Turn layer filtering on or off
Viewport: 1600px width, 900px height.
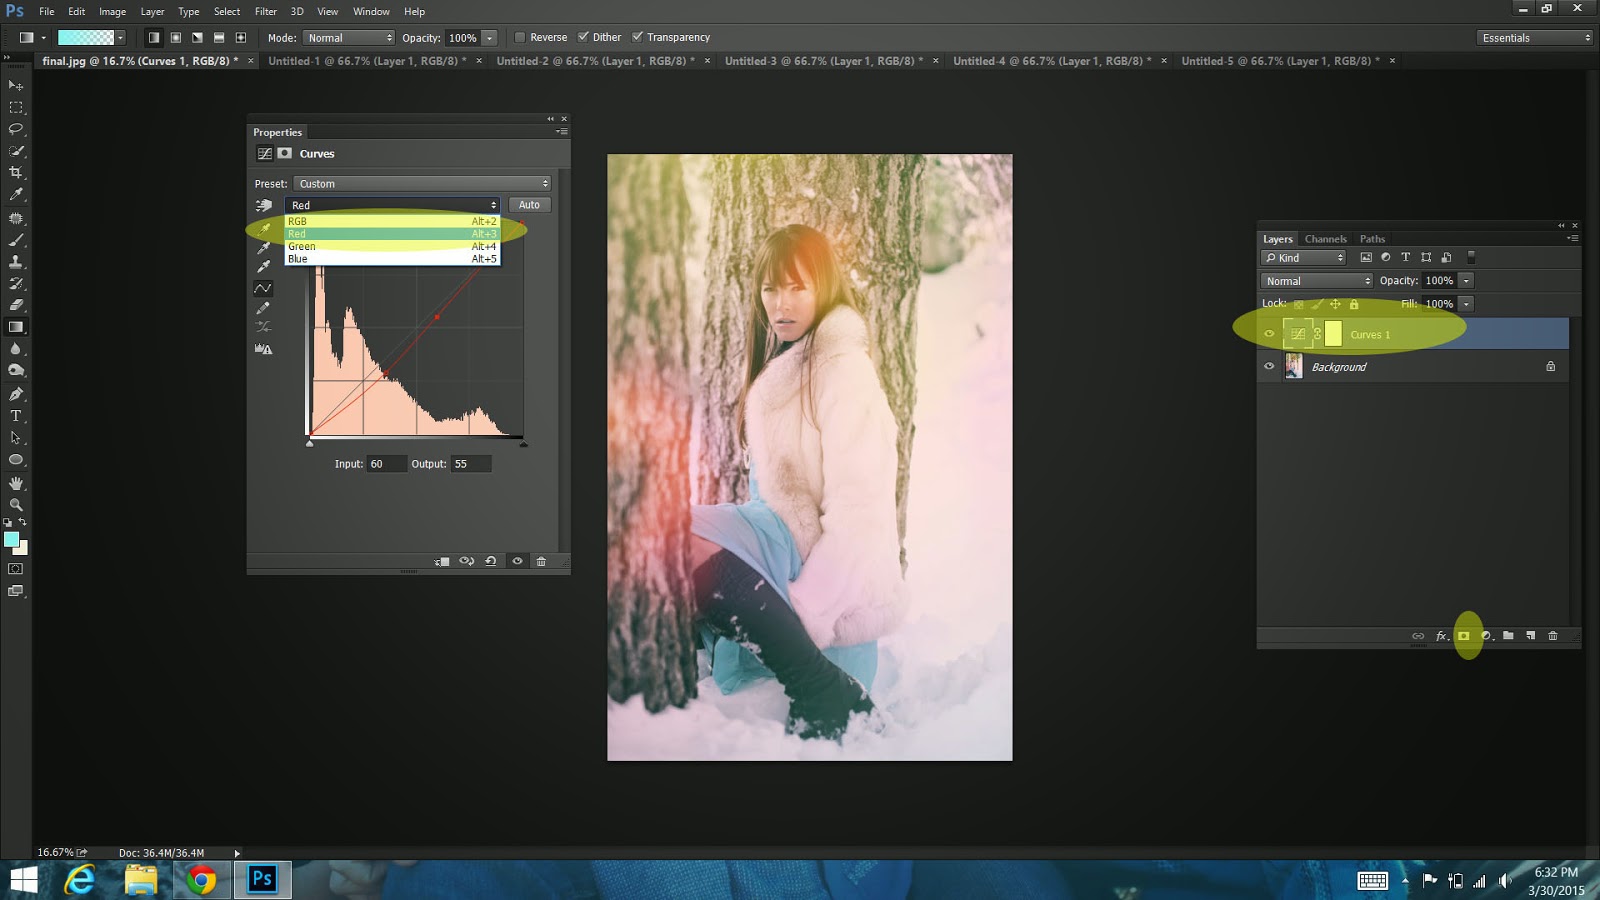pyautogui.click(x=1471, y=257)
